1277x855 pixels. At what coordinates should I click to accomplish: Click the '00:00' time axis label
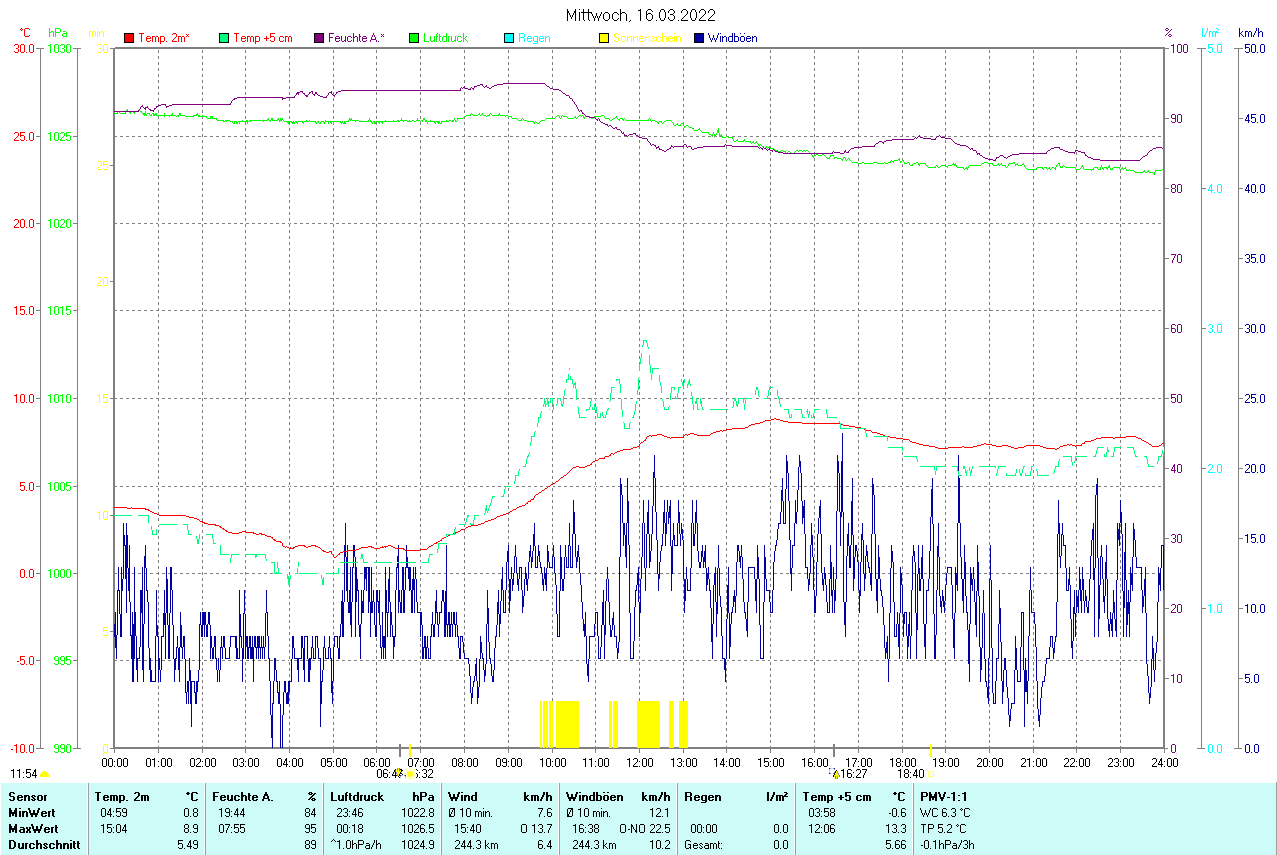point(115,763)
